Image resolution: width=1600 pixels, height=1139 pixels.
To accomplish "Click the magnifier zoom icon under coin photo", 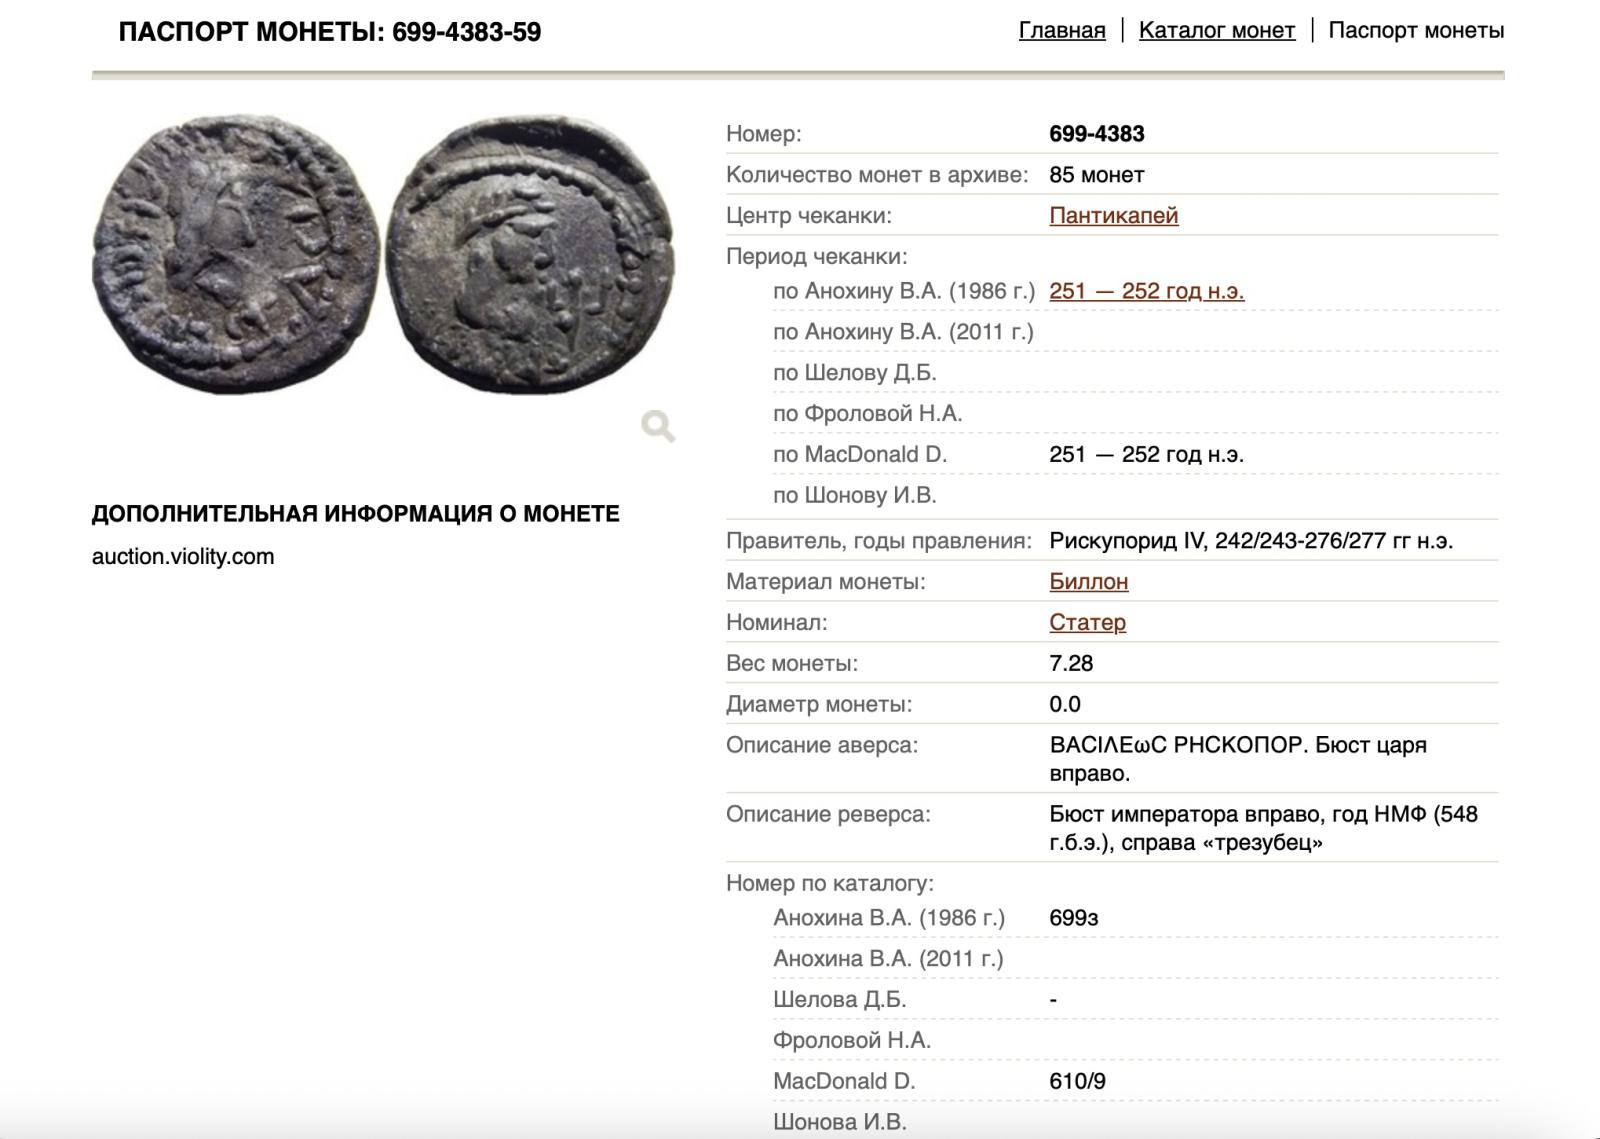I will [658, 426].
